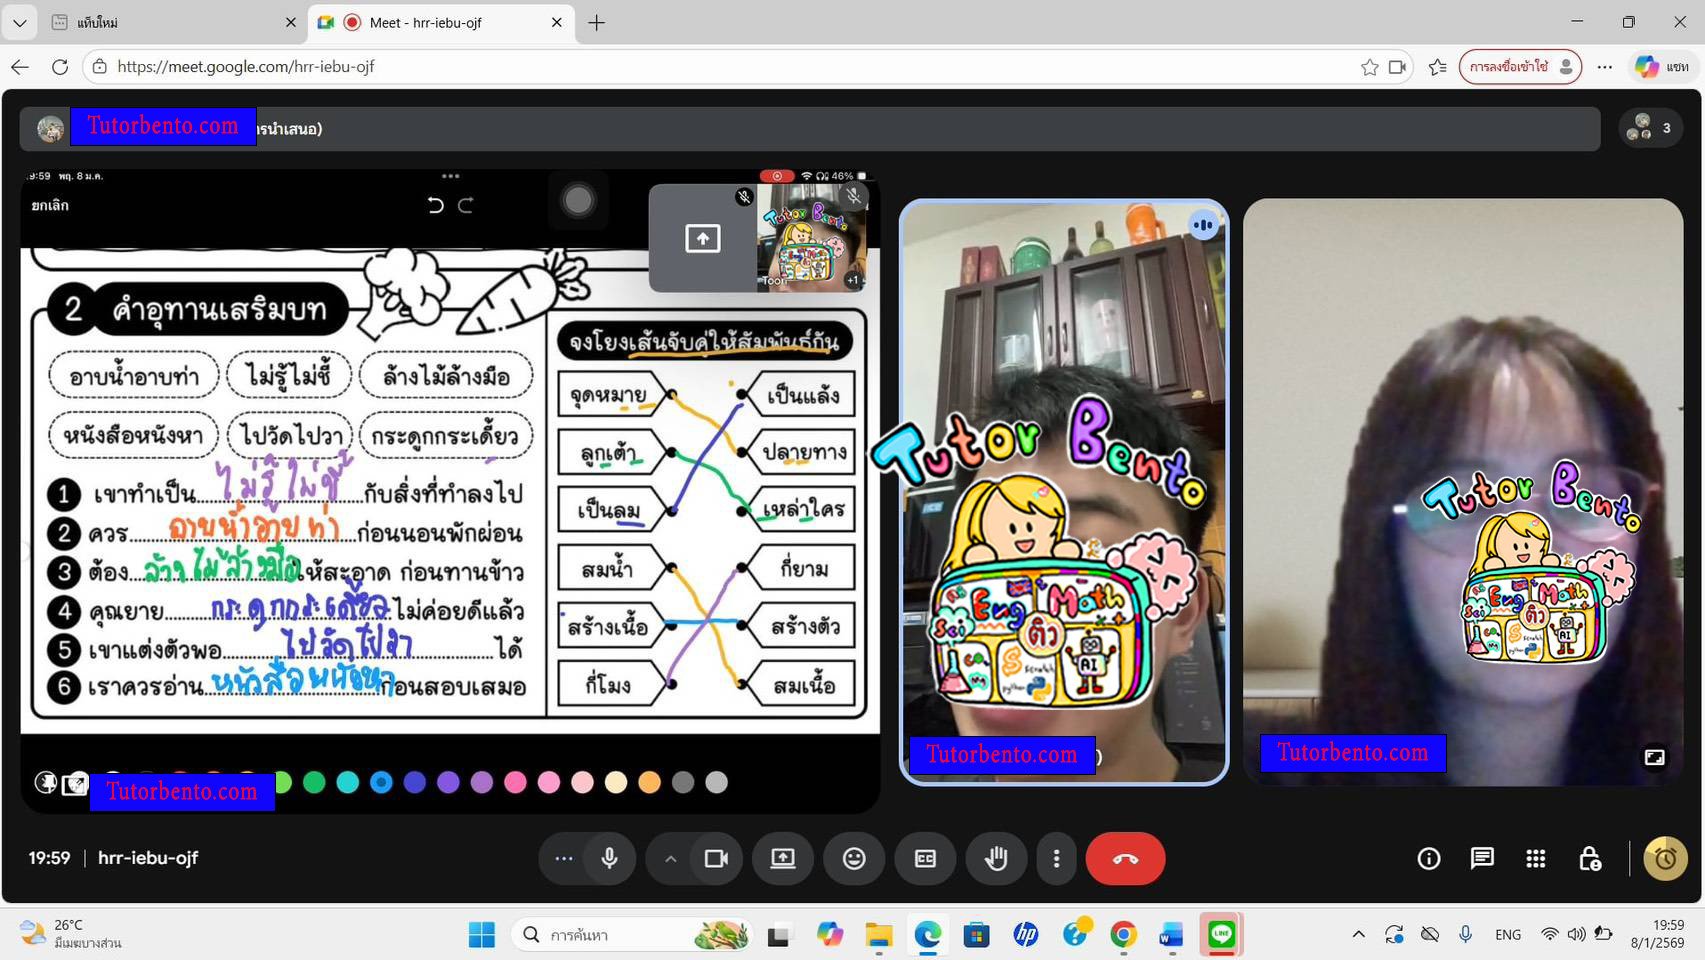This screenshot has height=960, width=1705.
Task: Open the browser tab search dropdown
Action: pos(19,22)
